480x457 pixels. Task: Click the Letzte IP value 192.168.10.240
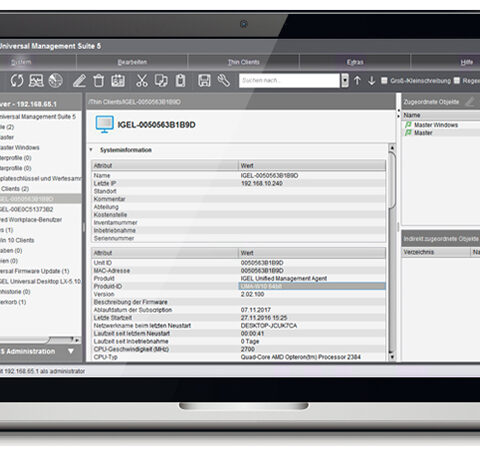click(262, 183)
